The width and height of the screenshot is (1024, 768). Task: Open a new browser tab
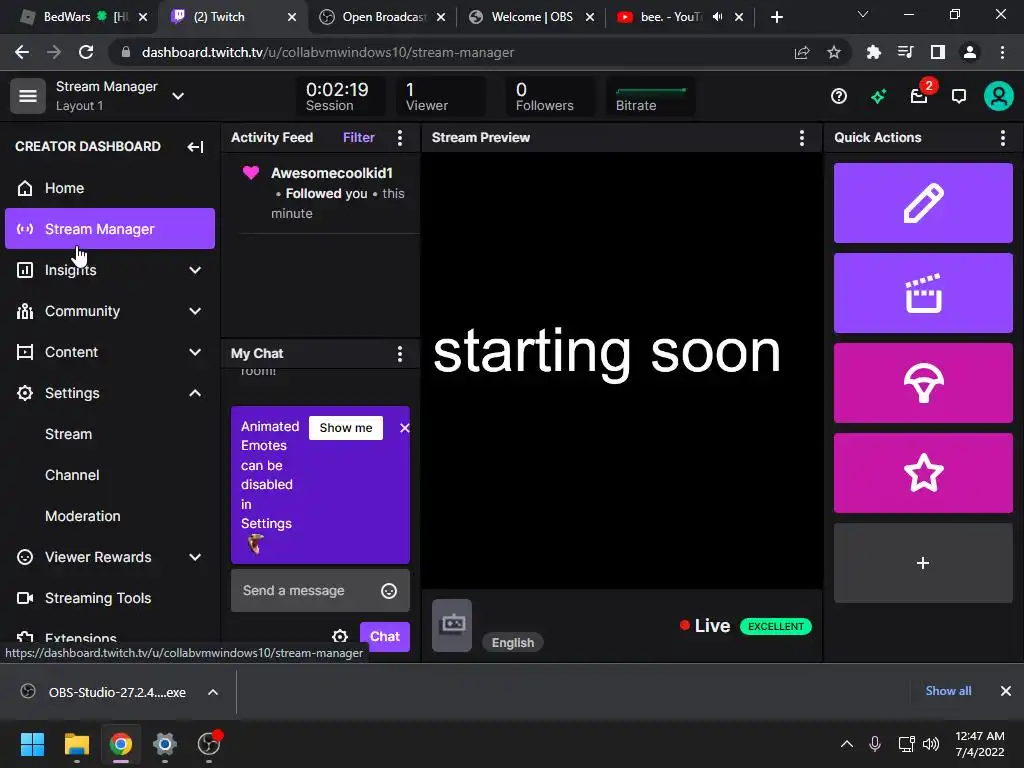(776, 17)
